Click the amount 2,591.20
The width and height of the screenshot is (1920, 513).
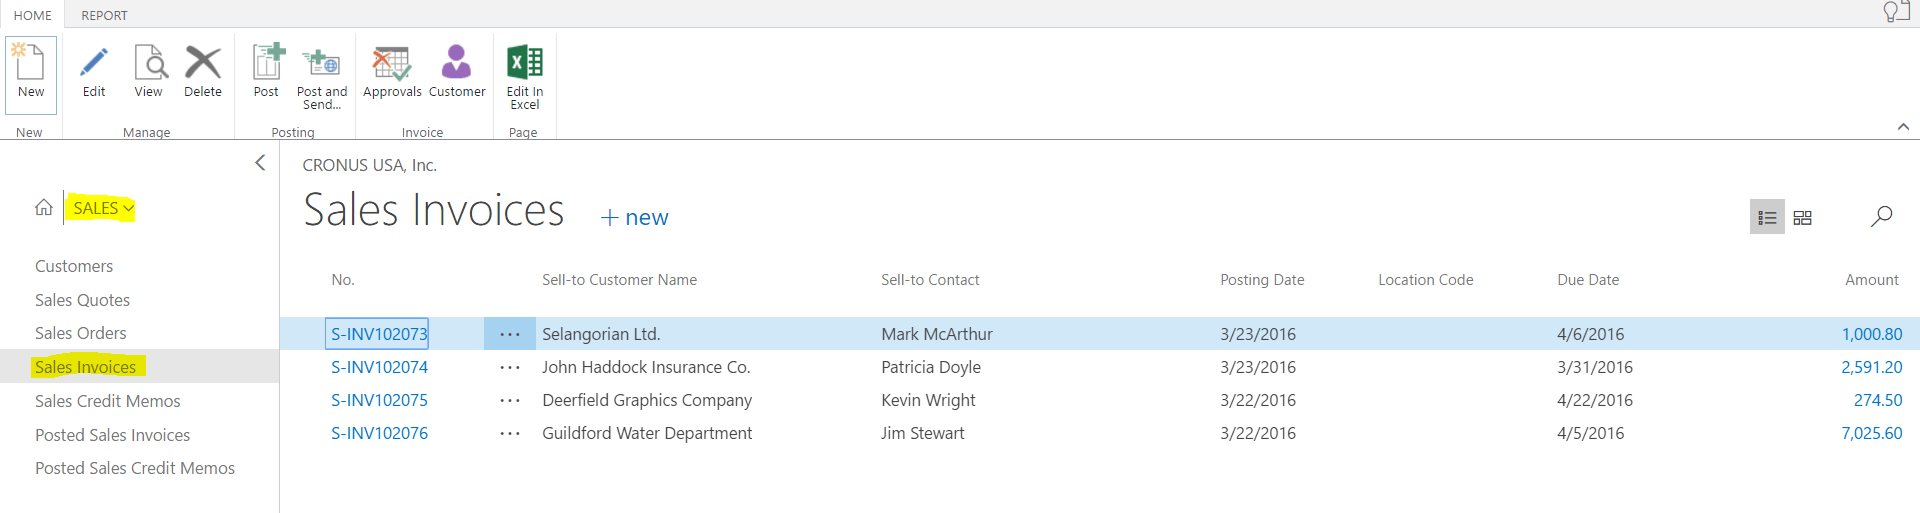click(x=1872, y=367)
